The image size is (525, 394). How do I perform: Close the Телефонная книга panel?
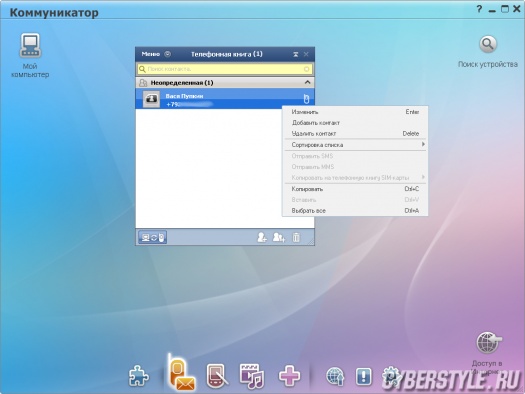click(x=306, y=54)
